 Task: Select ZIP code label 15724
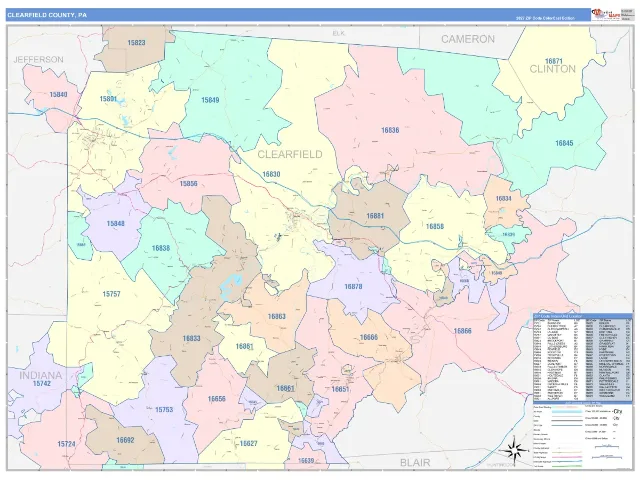(66, 444)
